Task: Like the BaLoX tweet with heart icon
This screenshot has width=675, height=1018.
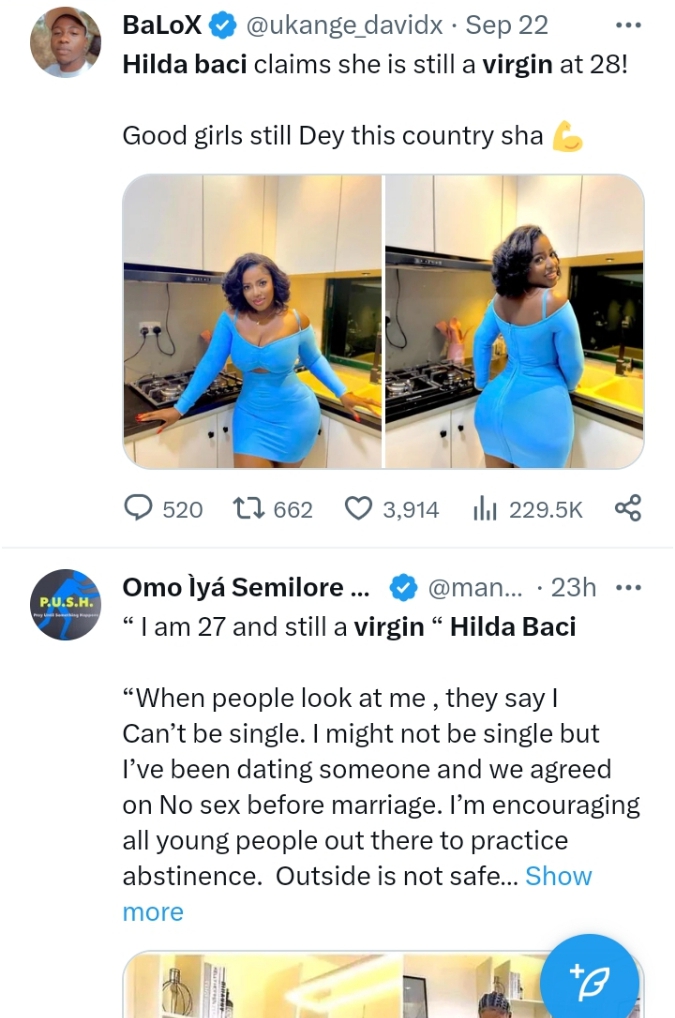Action: (357, 509)
